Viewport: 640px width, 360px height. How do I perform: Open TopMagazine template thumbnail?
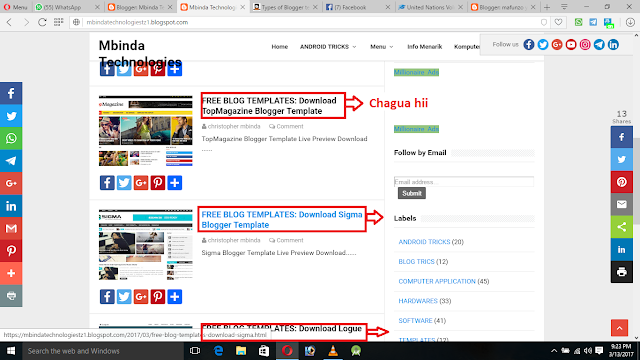[x=145, y=131]
